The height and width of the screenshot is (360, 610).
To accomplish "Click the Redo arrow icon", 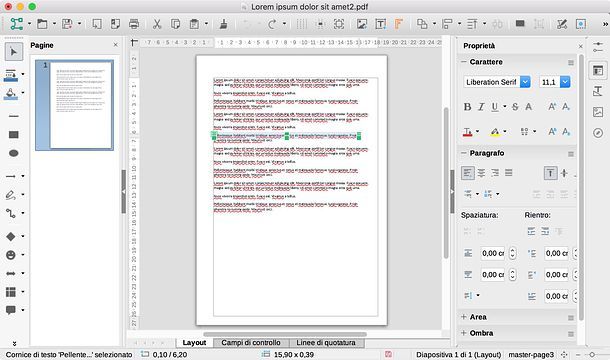I will 272,24.
